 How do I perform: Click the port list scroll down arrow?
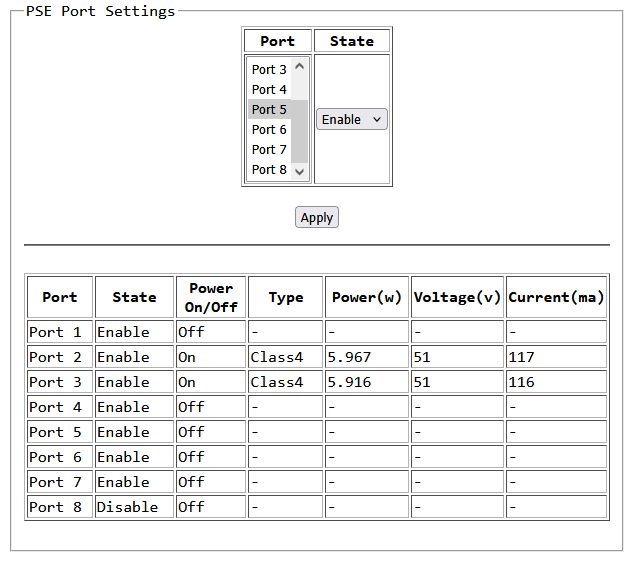pos(299,172)
